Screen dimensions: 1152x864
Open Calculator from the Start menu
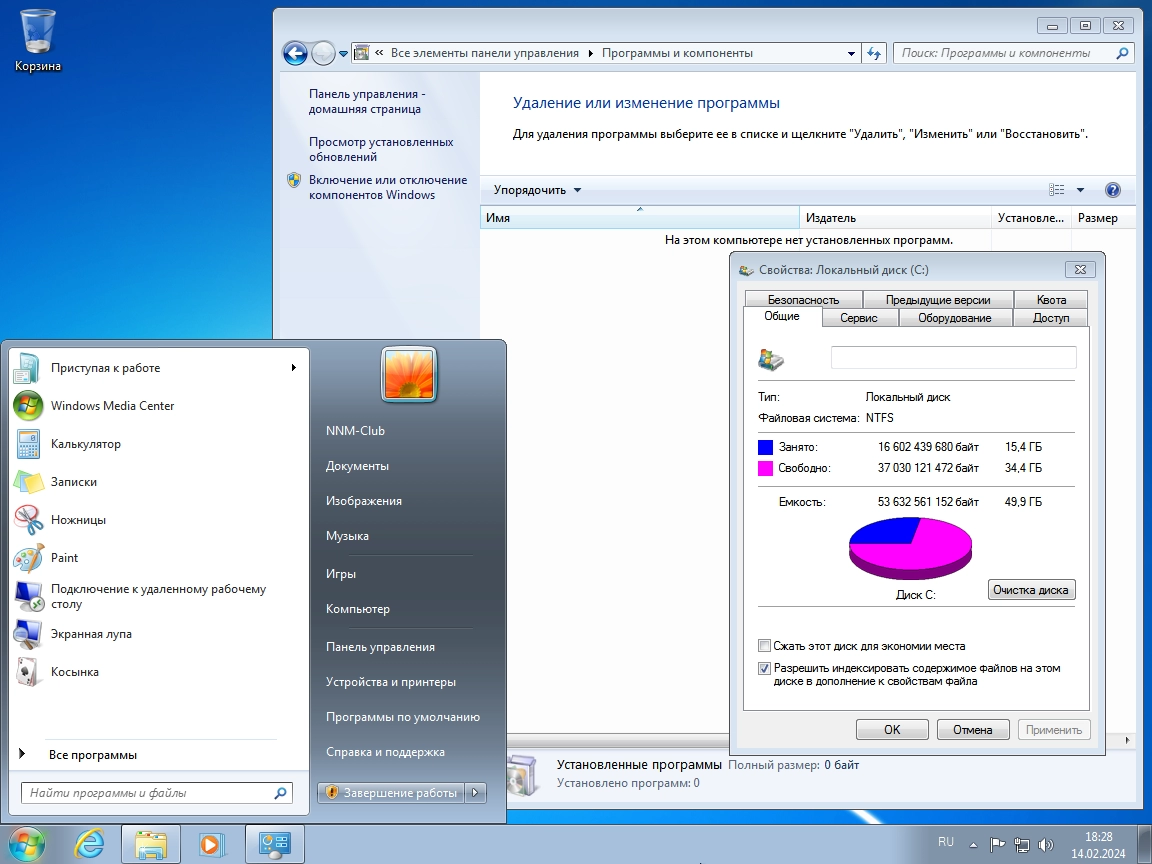pos(85,444)
